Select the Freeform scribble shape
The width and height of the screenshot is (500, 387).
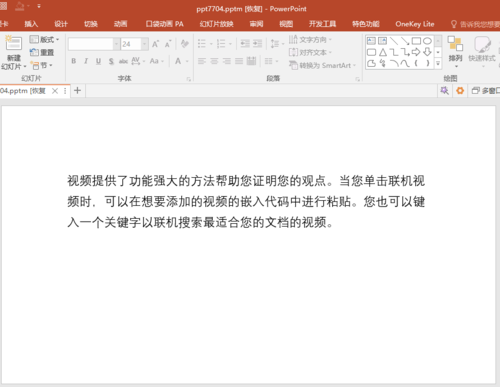(x=383, y=63)
